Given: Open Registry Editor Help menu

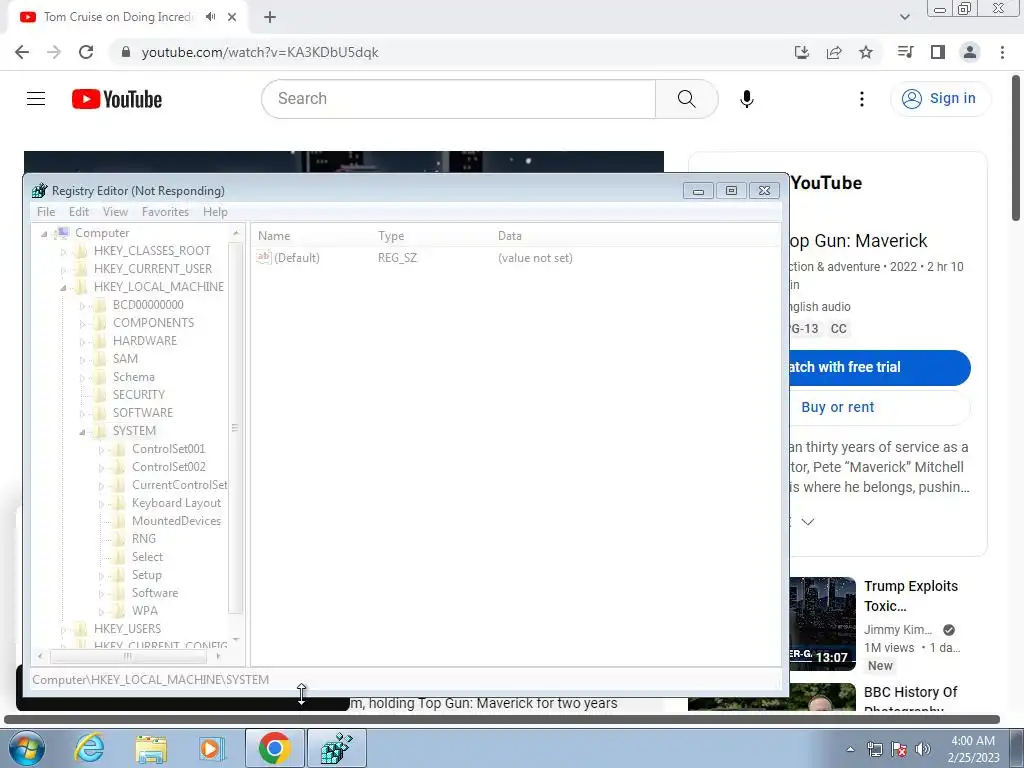Looking at the screenshot, I should pos(215,212).
